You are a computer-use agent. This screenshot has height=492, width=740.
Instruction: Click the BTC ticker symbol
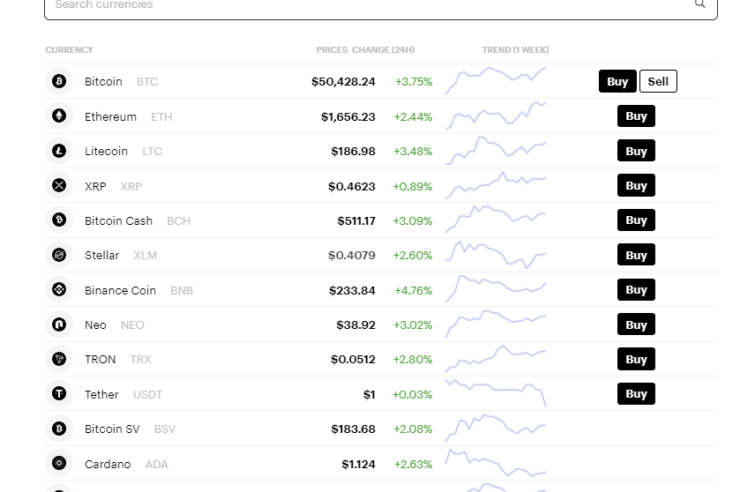[147, 82]
